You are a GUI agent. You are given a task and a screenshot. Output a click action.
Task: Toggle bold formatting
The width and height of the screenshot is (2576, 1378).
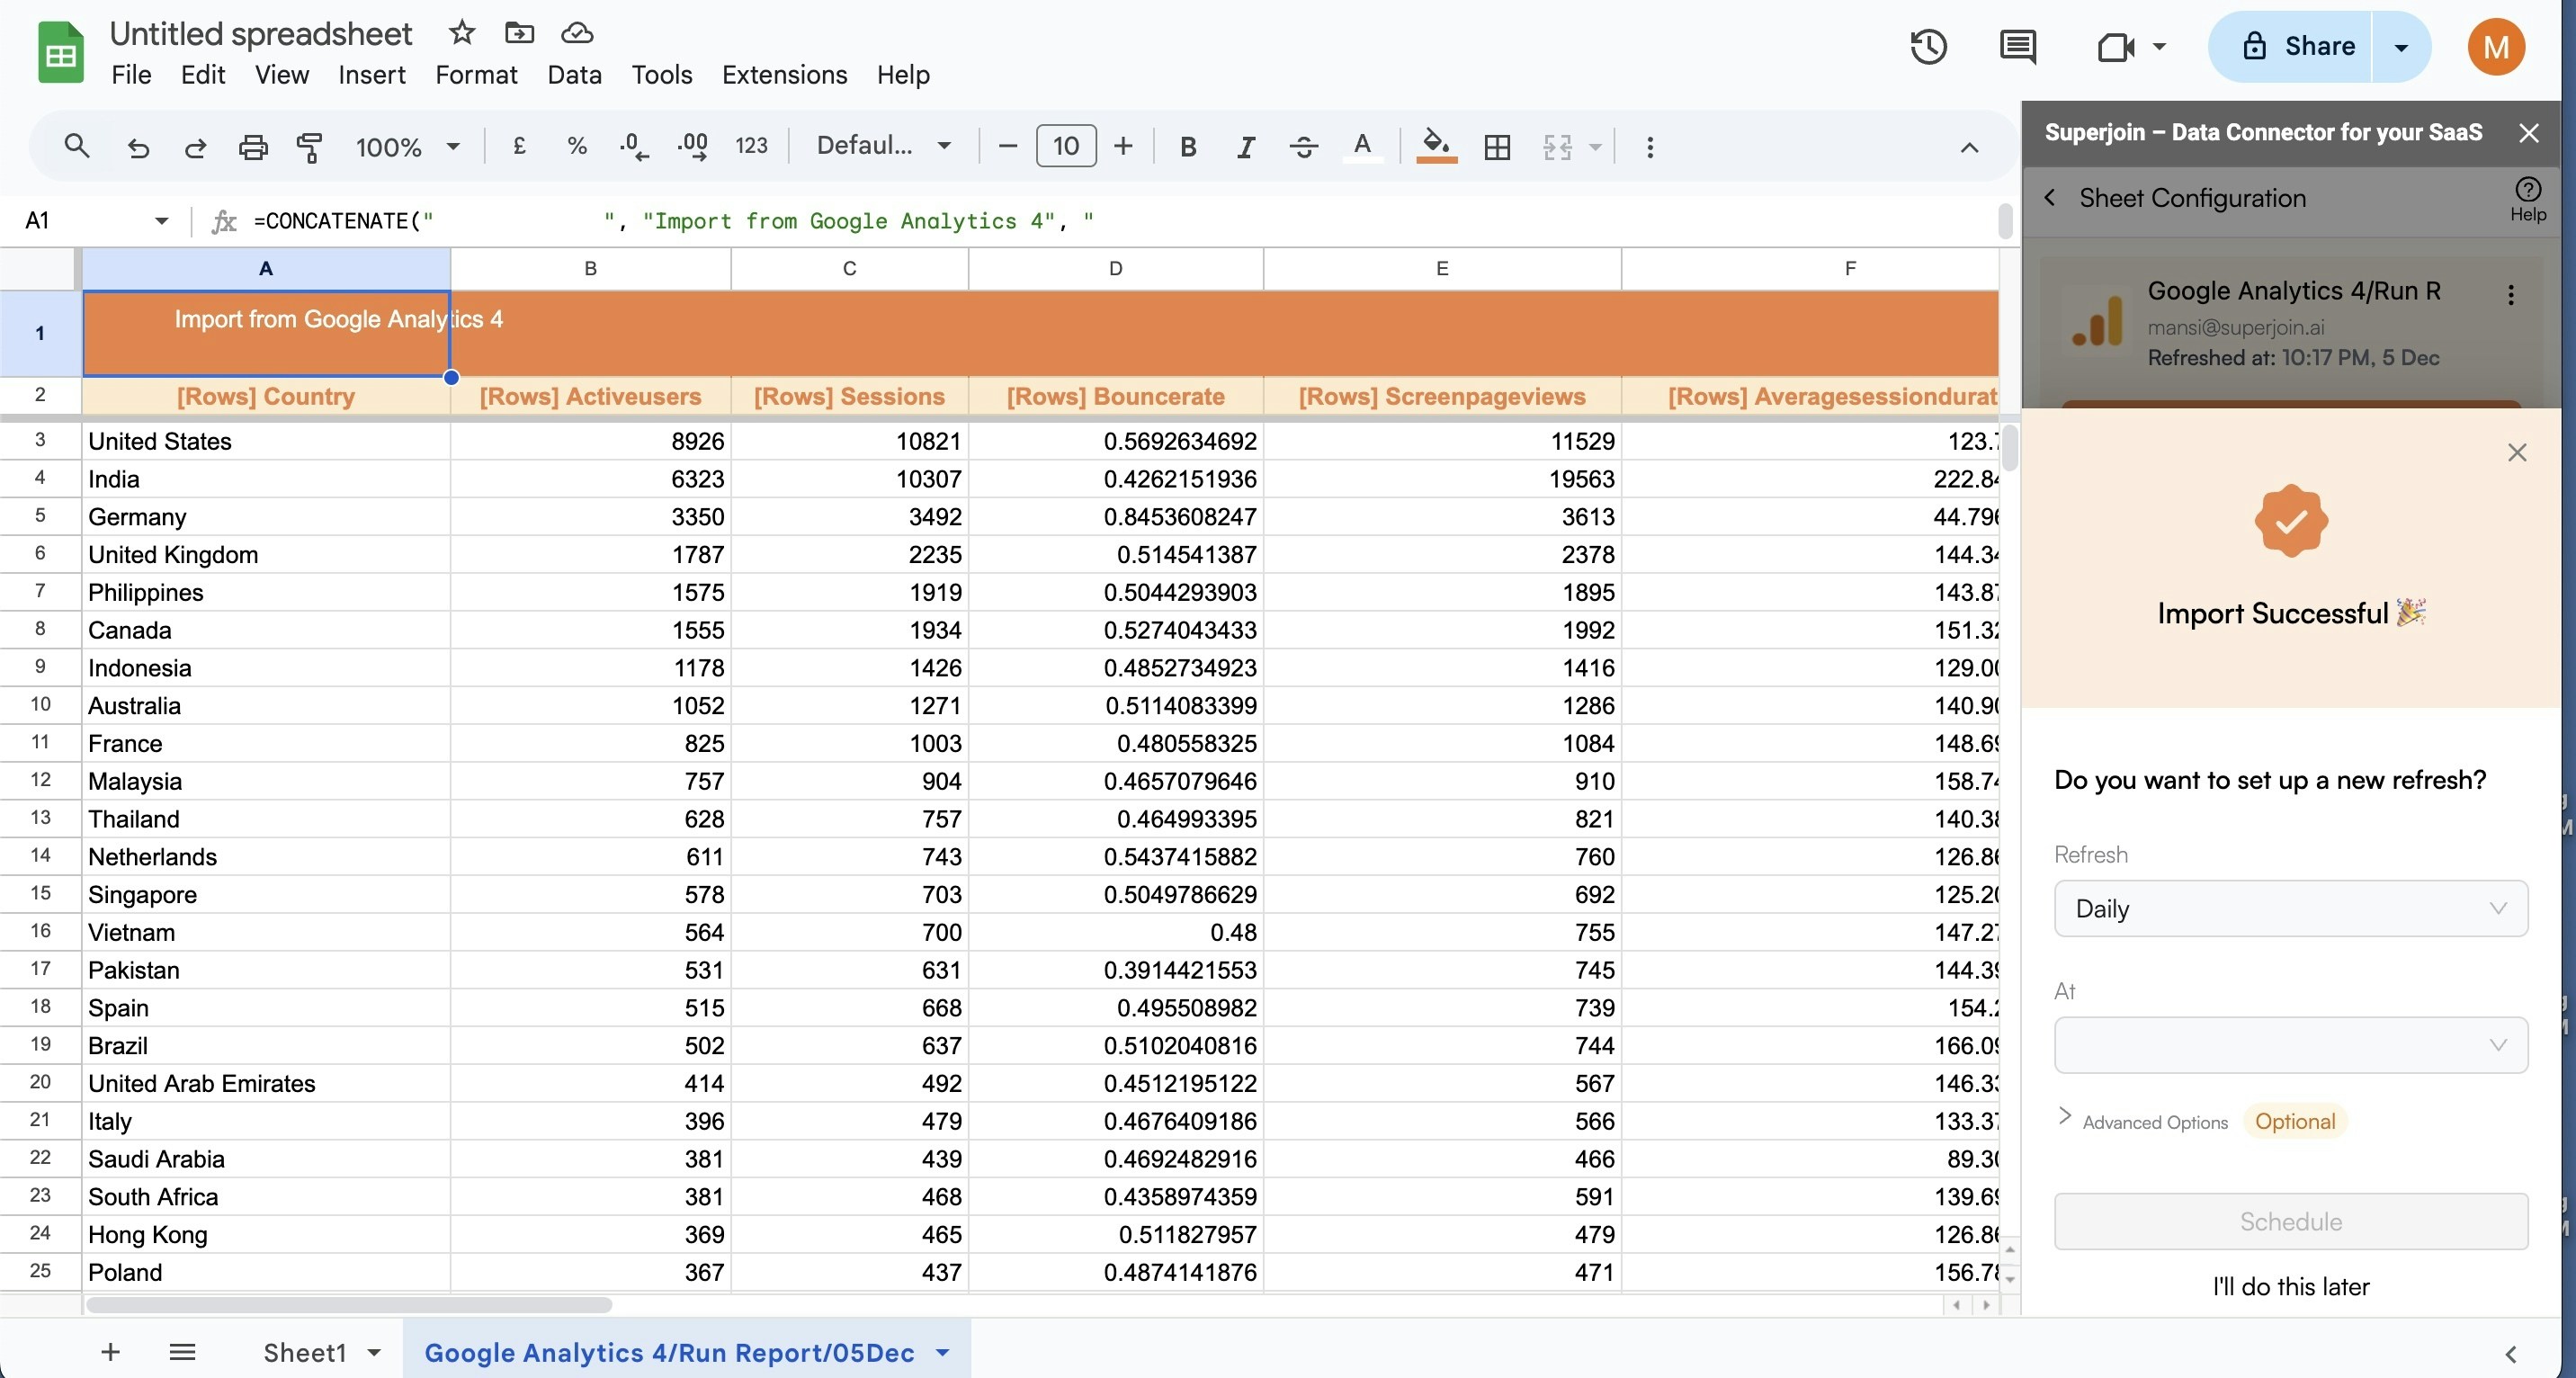tap(1188, 147)
